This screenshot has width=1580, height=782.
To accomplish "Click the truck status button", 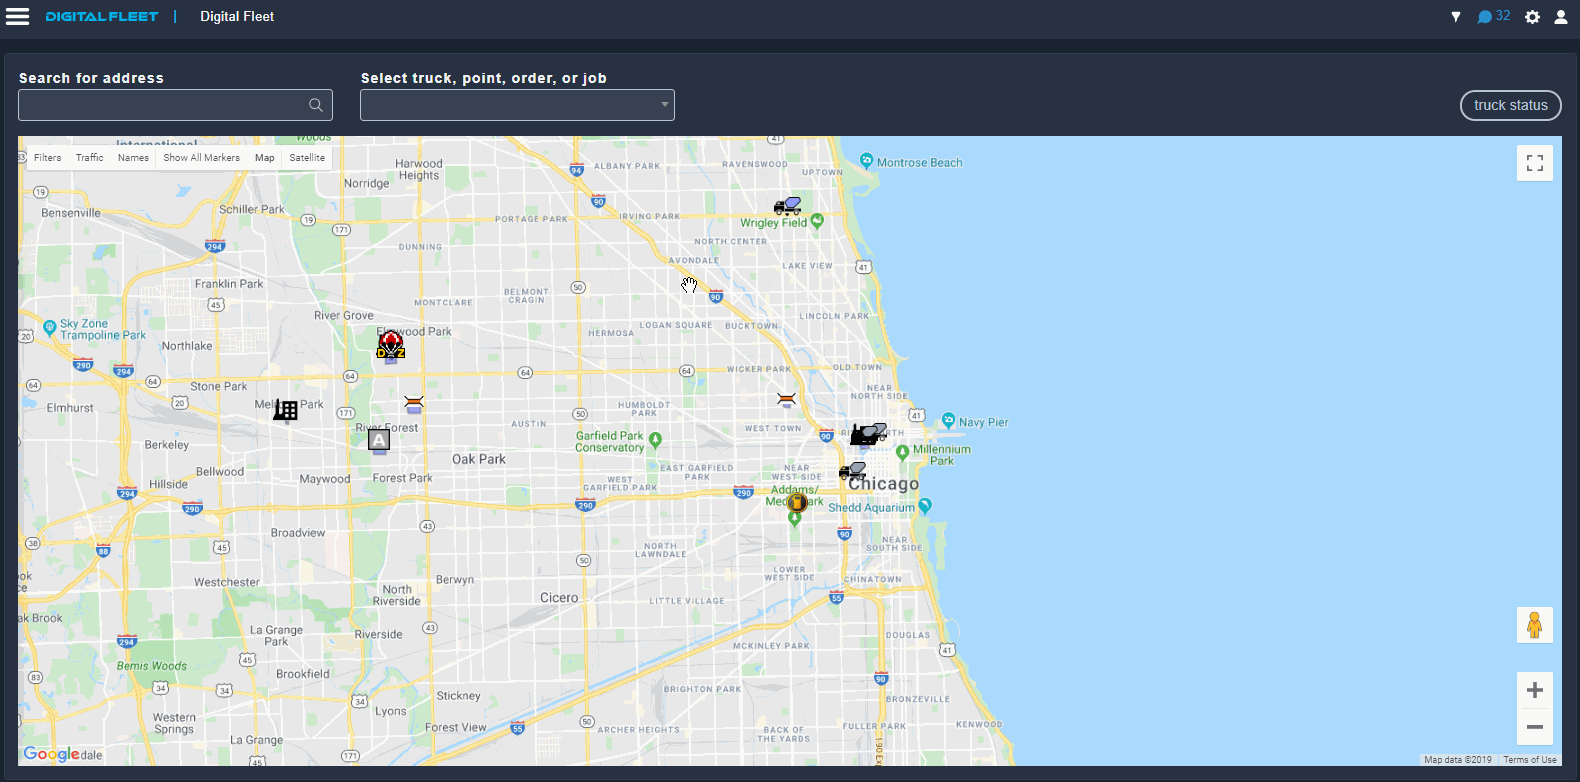I will [x=1510, y=105].
